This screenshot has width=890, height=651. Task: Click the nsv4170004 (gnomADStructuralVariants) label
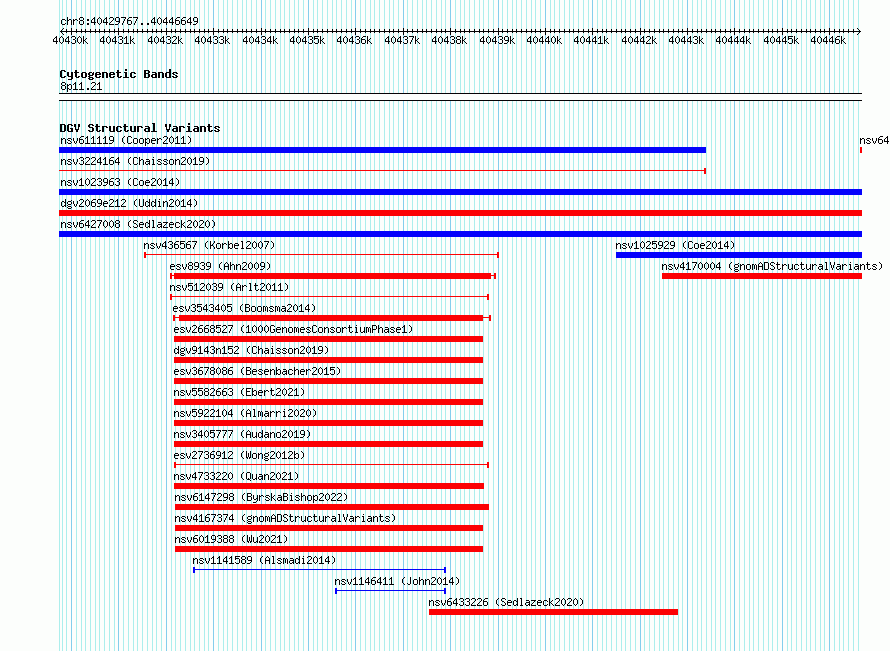[x=772, y=266]
